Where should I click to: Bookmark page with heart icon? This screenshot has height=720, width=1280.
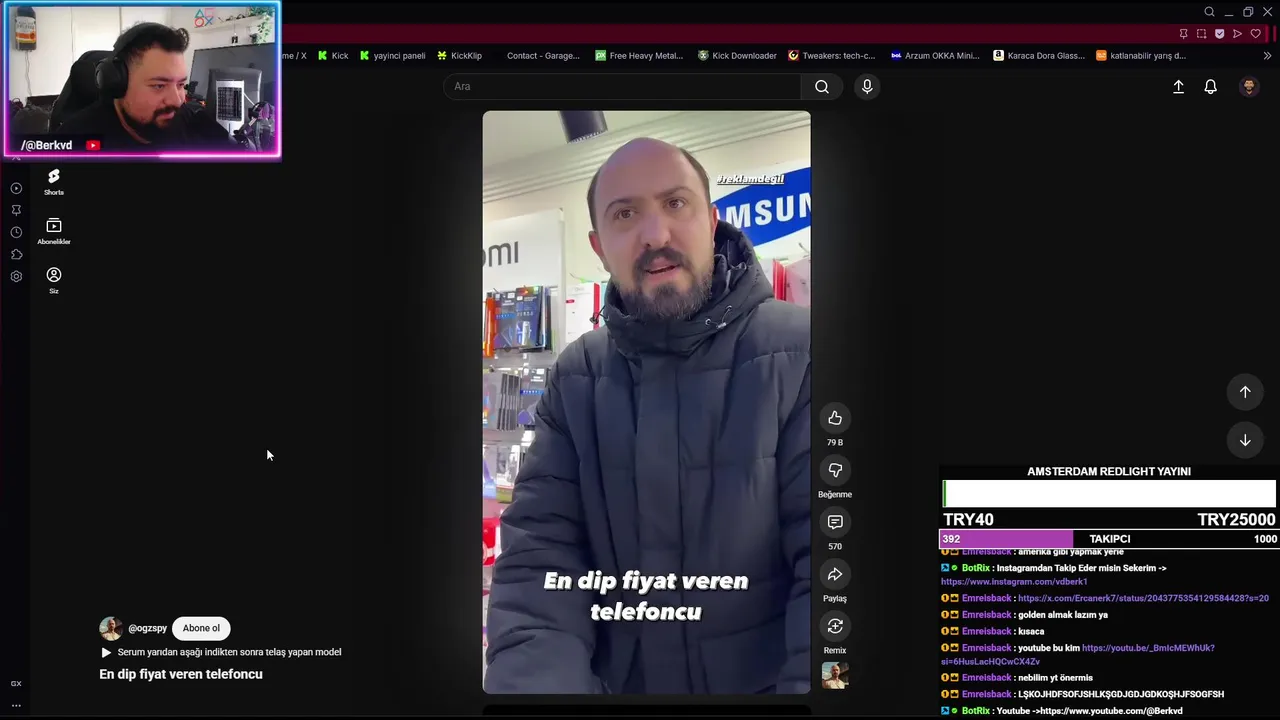(1255, 34)
